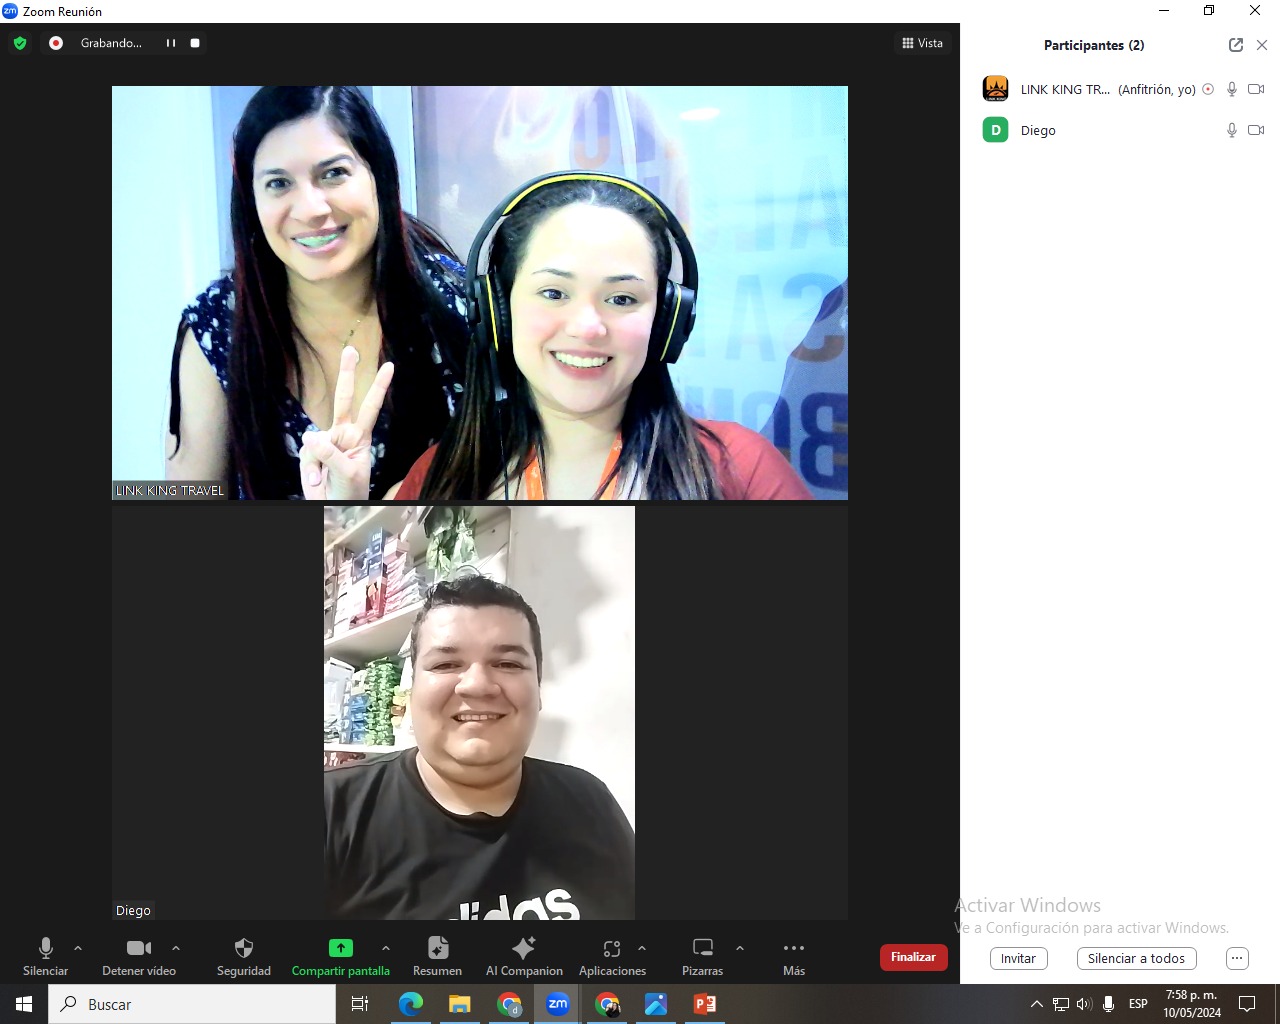Expand audio options arrow beside Silenciar
The image size is (1280, 1024).
click(x=78, y=948)
